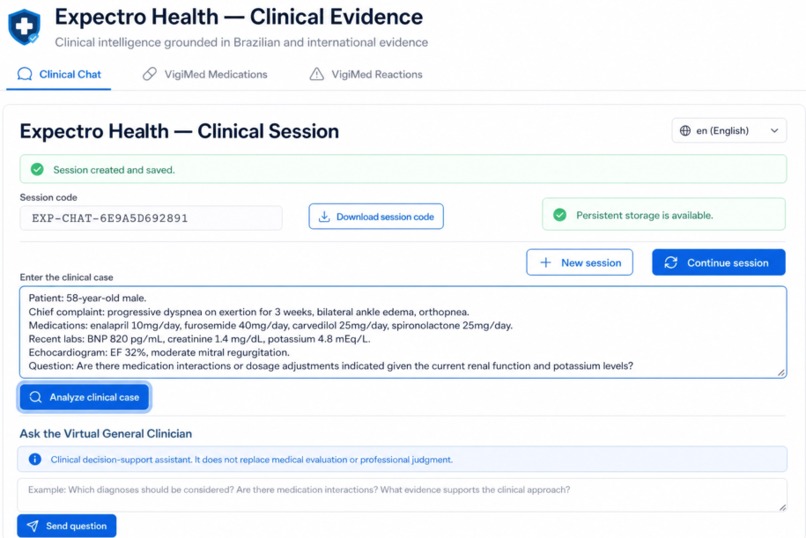The image size is (806, 538).
Task: Click the download arrow icon on session code button
Action: tap(324, 216)
